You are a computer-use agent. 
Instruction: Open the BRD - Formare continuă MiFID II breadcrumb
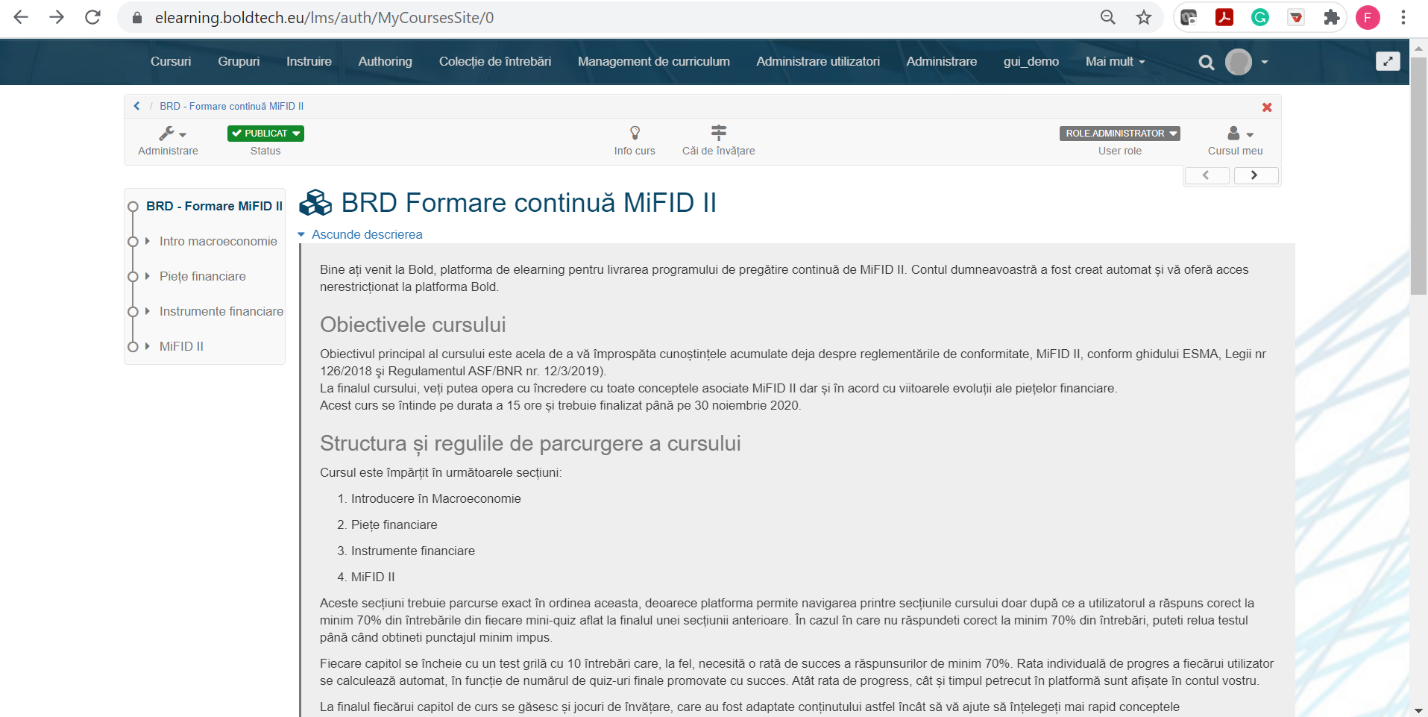(x=231, y=106)
